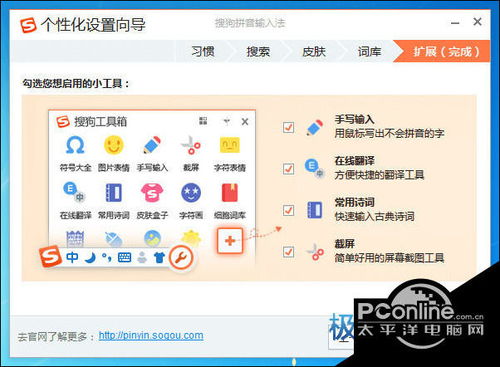Select the 扩展（完成）step tab
Screen dimensions: 500x367
(x=443, y=51)
